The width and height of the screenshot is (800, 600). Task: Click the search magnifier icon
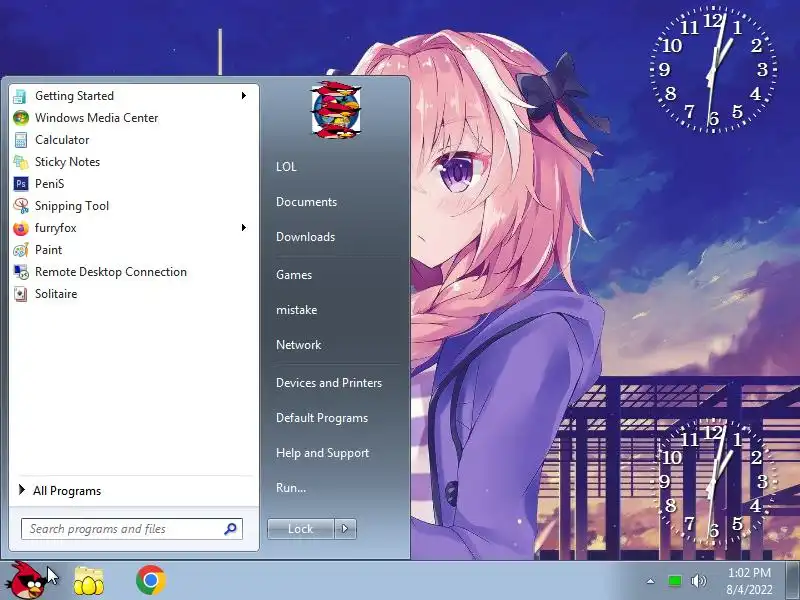tap(230, 529)
